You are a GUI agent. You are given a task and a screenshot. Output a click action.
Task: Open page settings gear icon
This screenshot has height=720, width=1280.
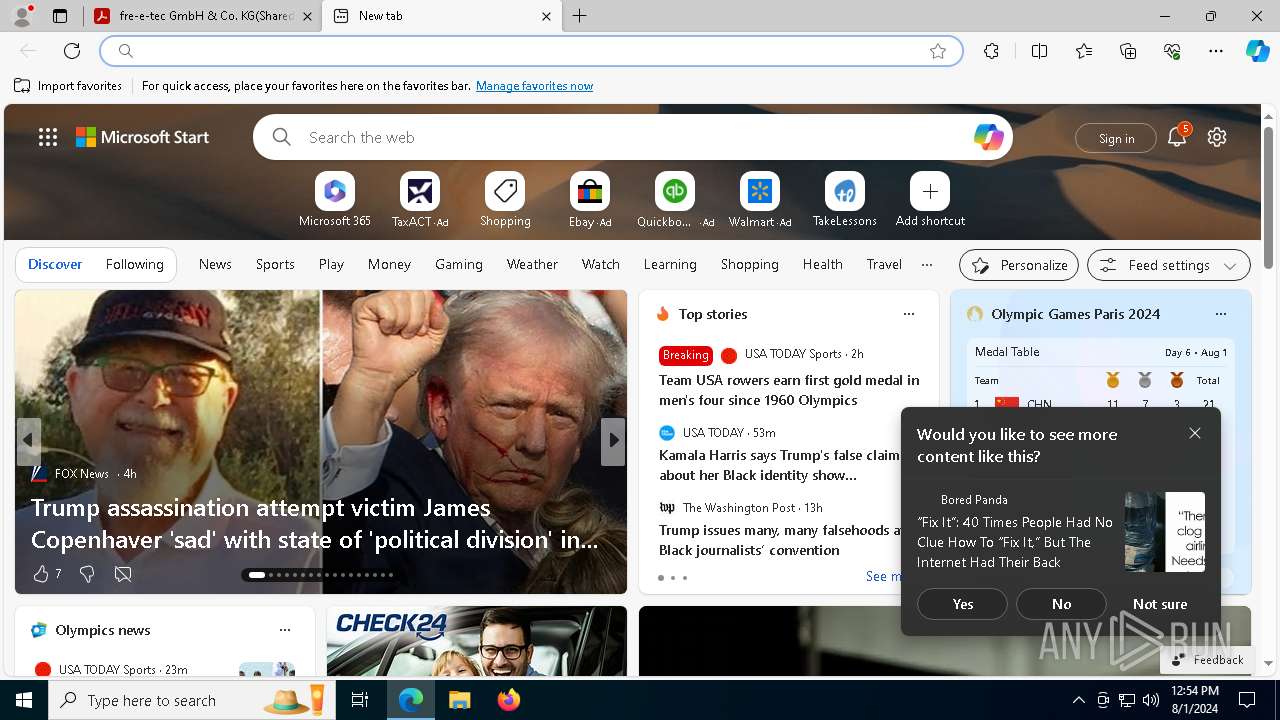point(1217,137)
